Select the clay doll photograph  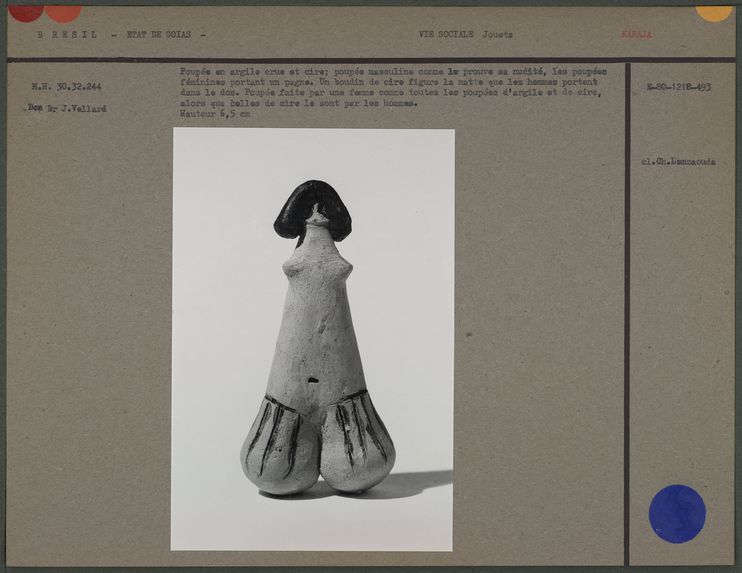(313, 338)
